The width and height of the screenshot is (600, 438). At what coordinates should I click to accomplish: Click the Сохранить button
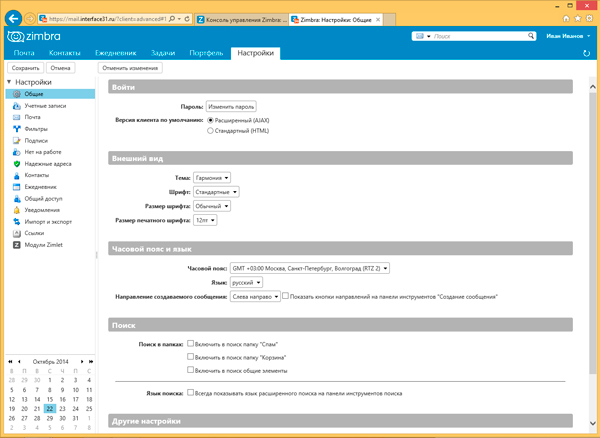pos(25,68)
